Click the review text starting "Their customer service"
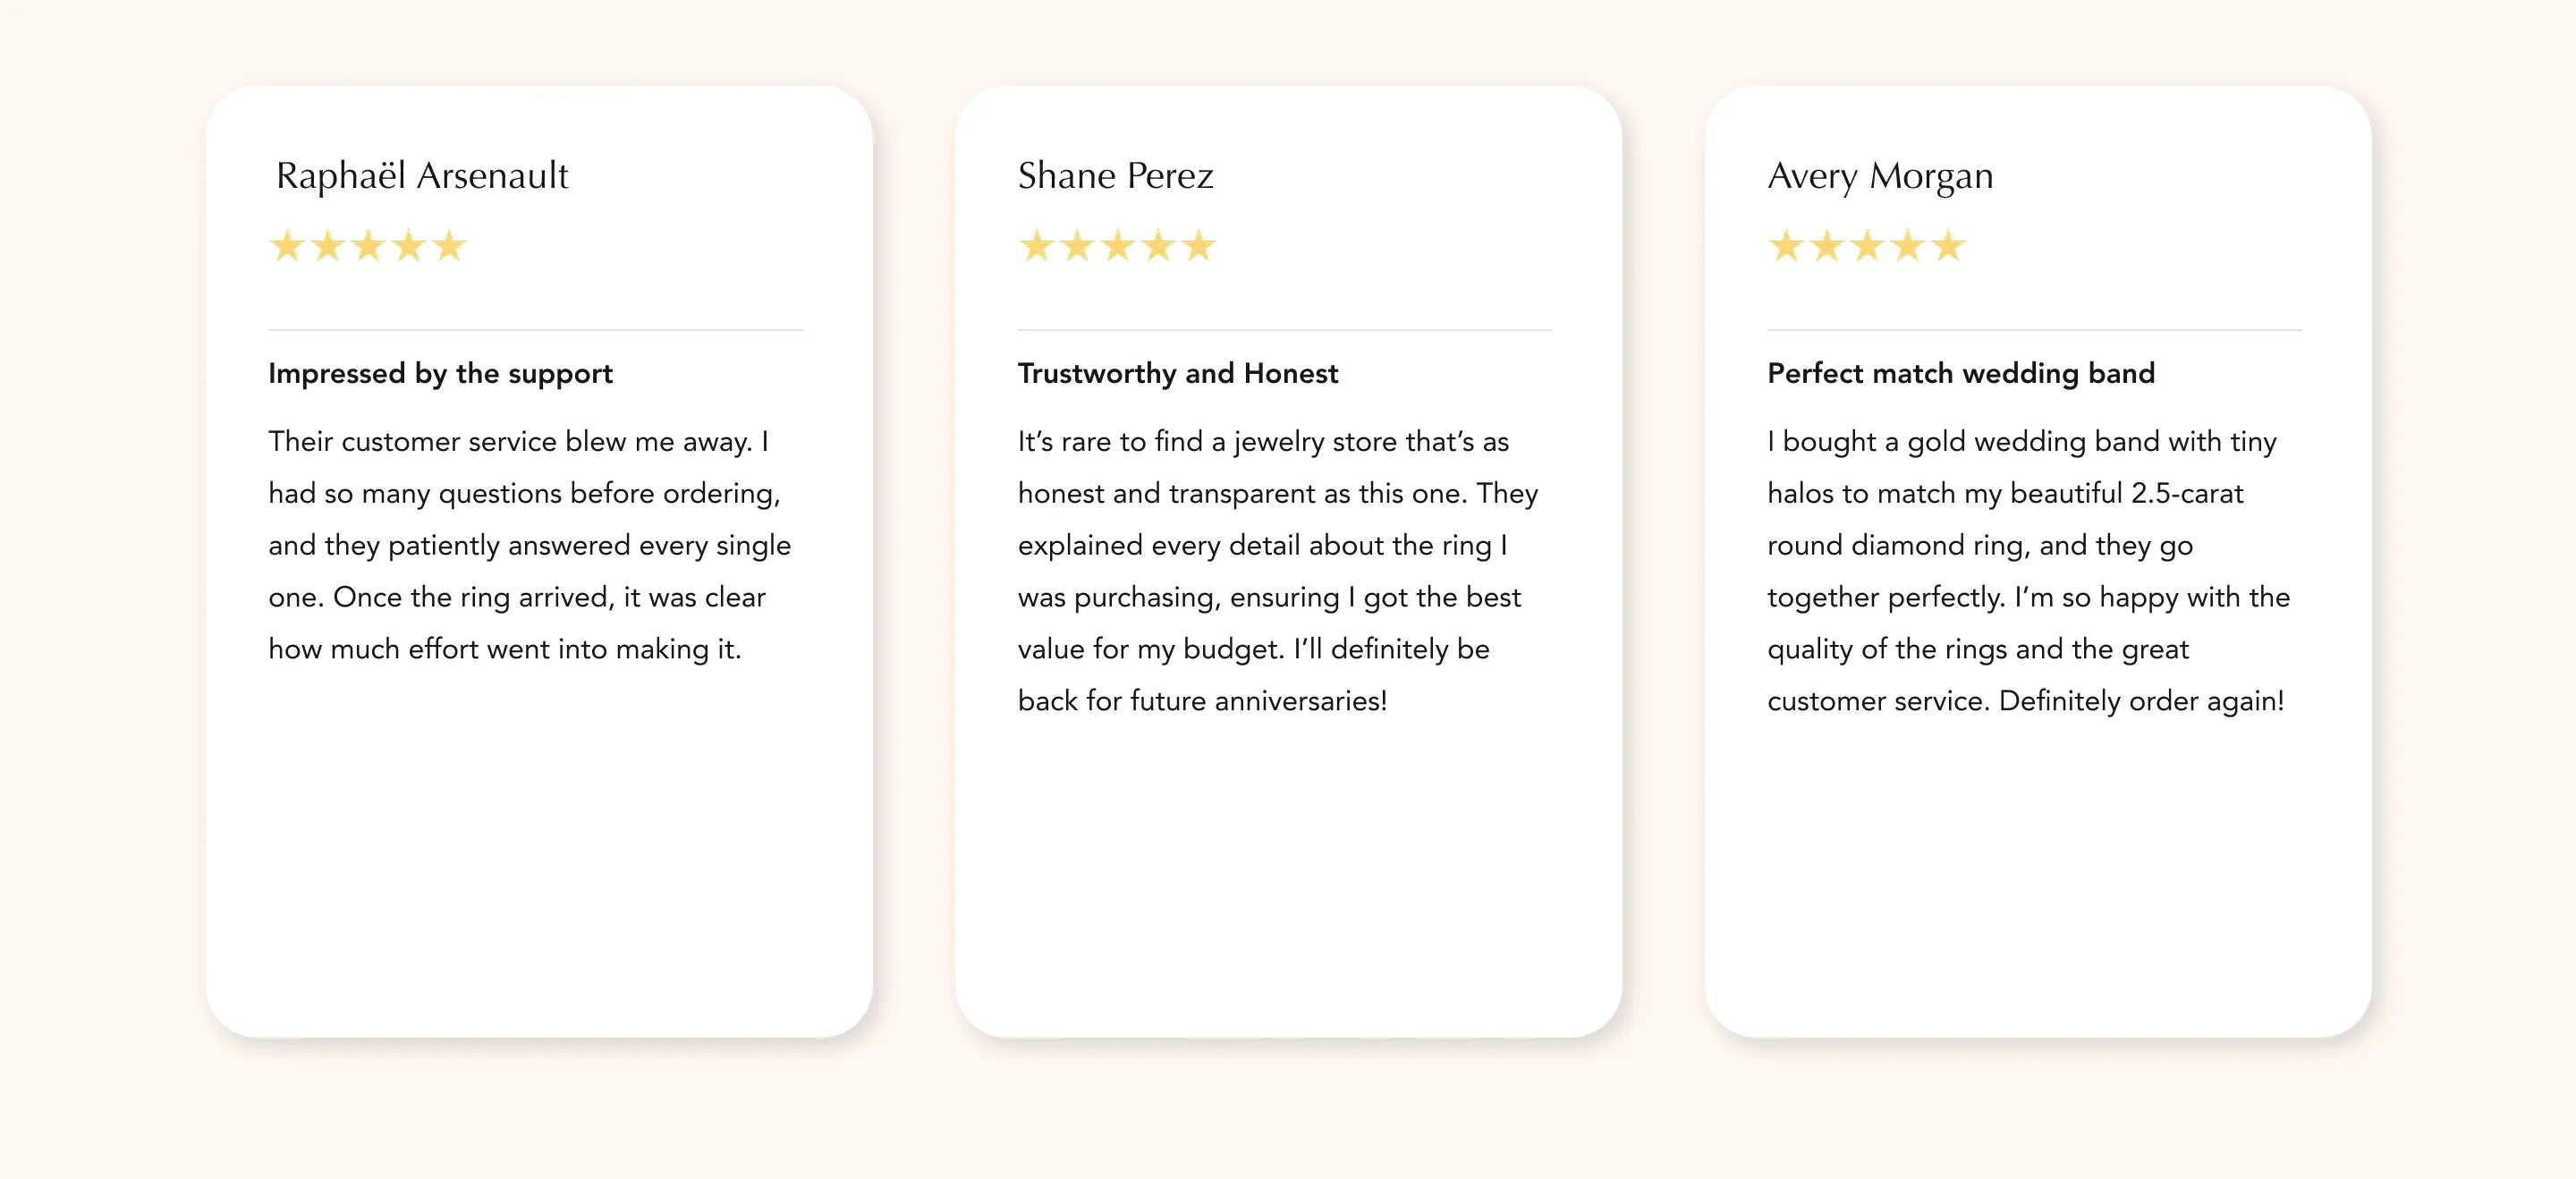This screenshot has height=1179, width=2576. coord(529,545)
